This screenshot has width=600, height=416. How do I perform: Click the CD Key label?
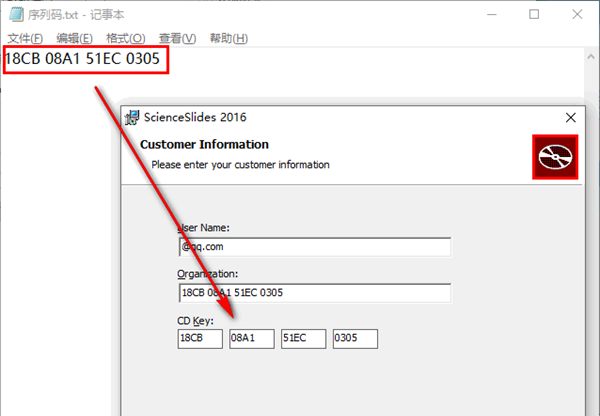tap(195, 321)
